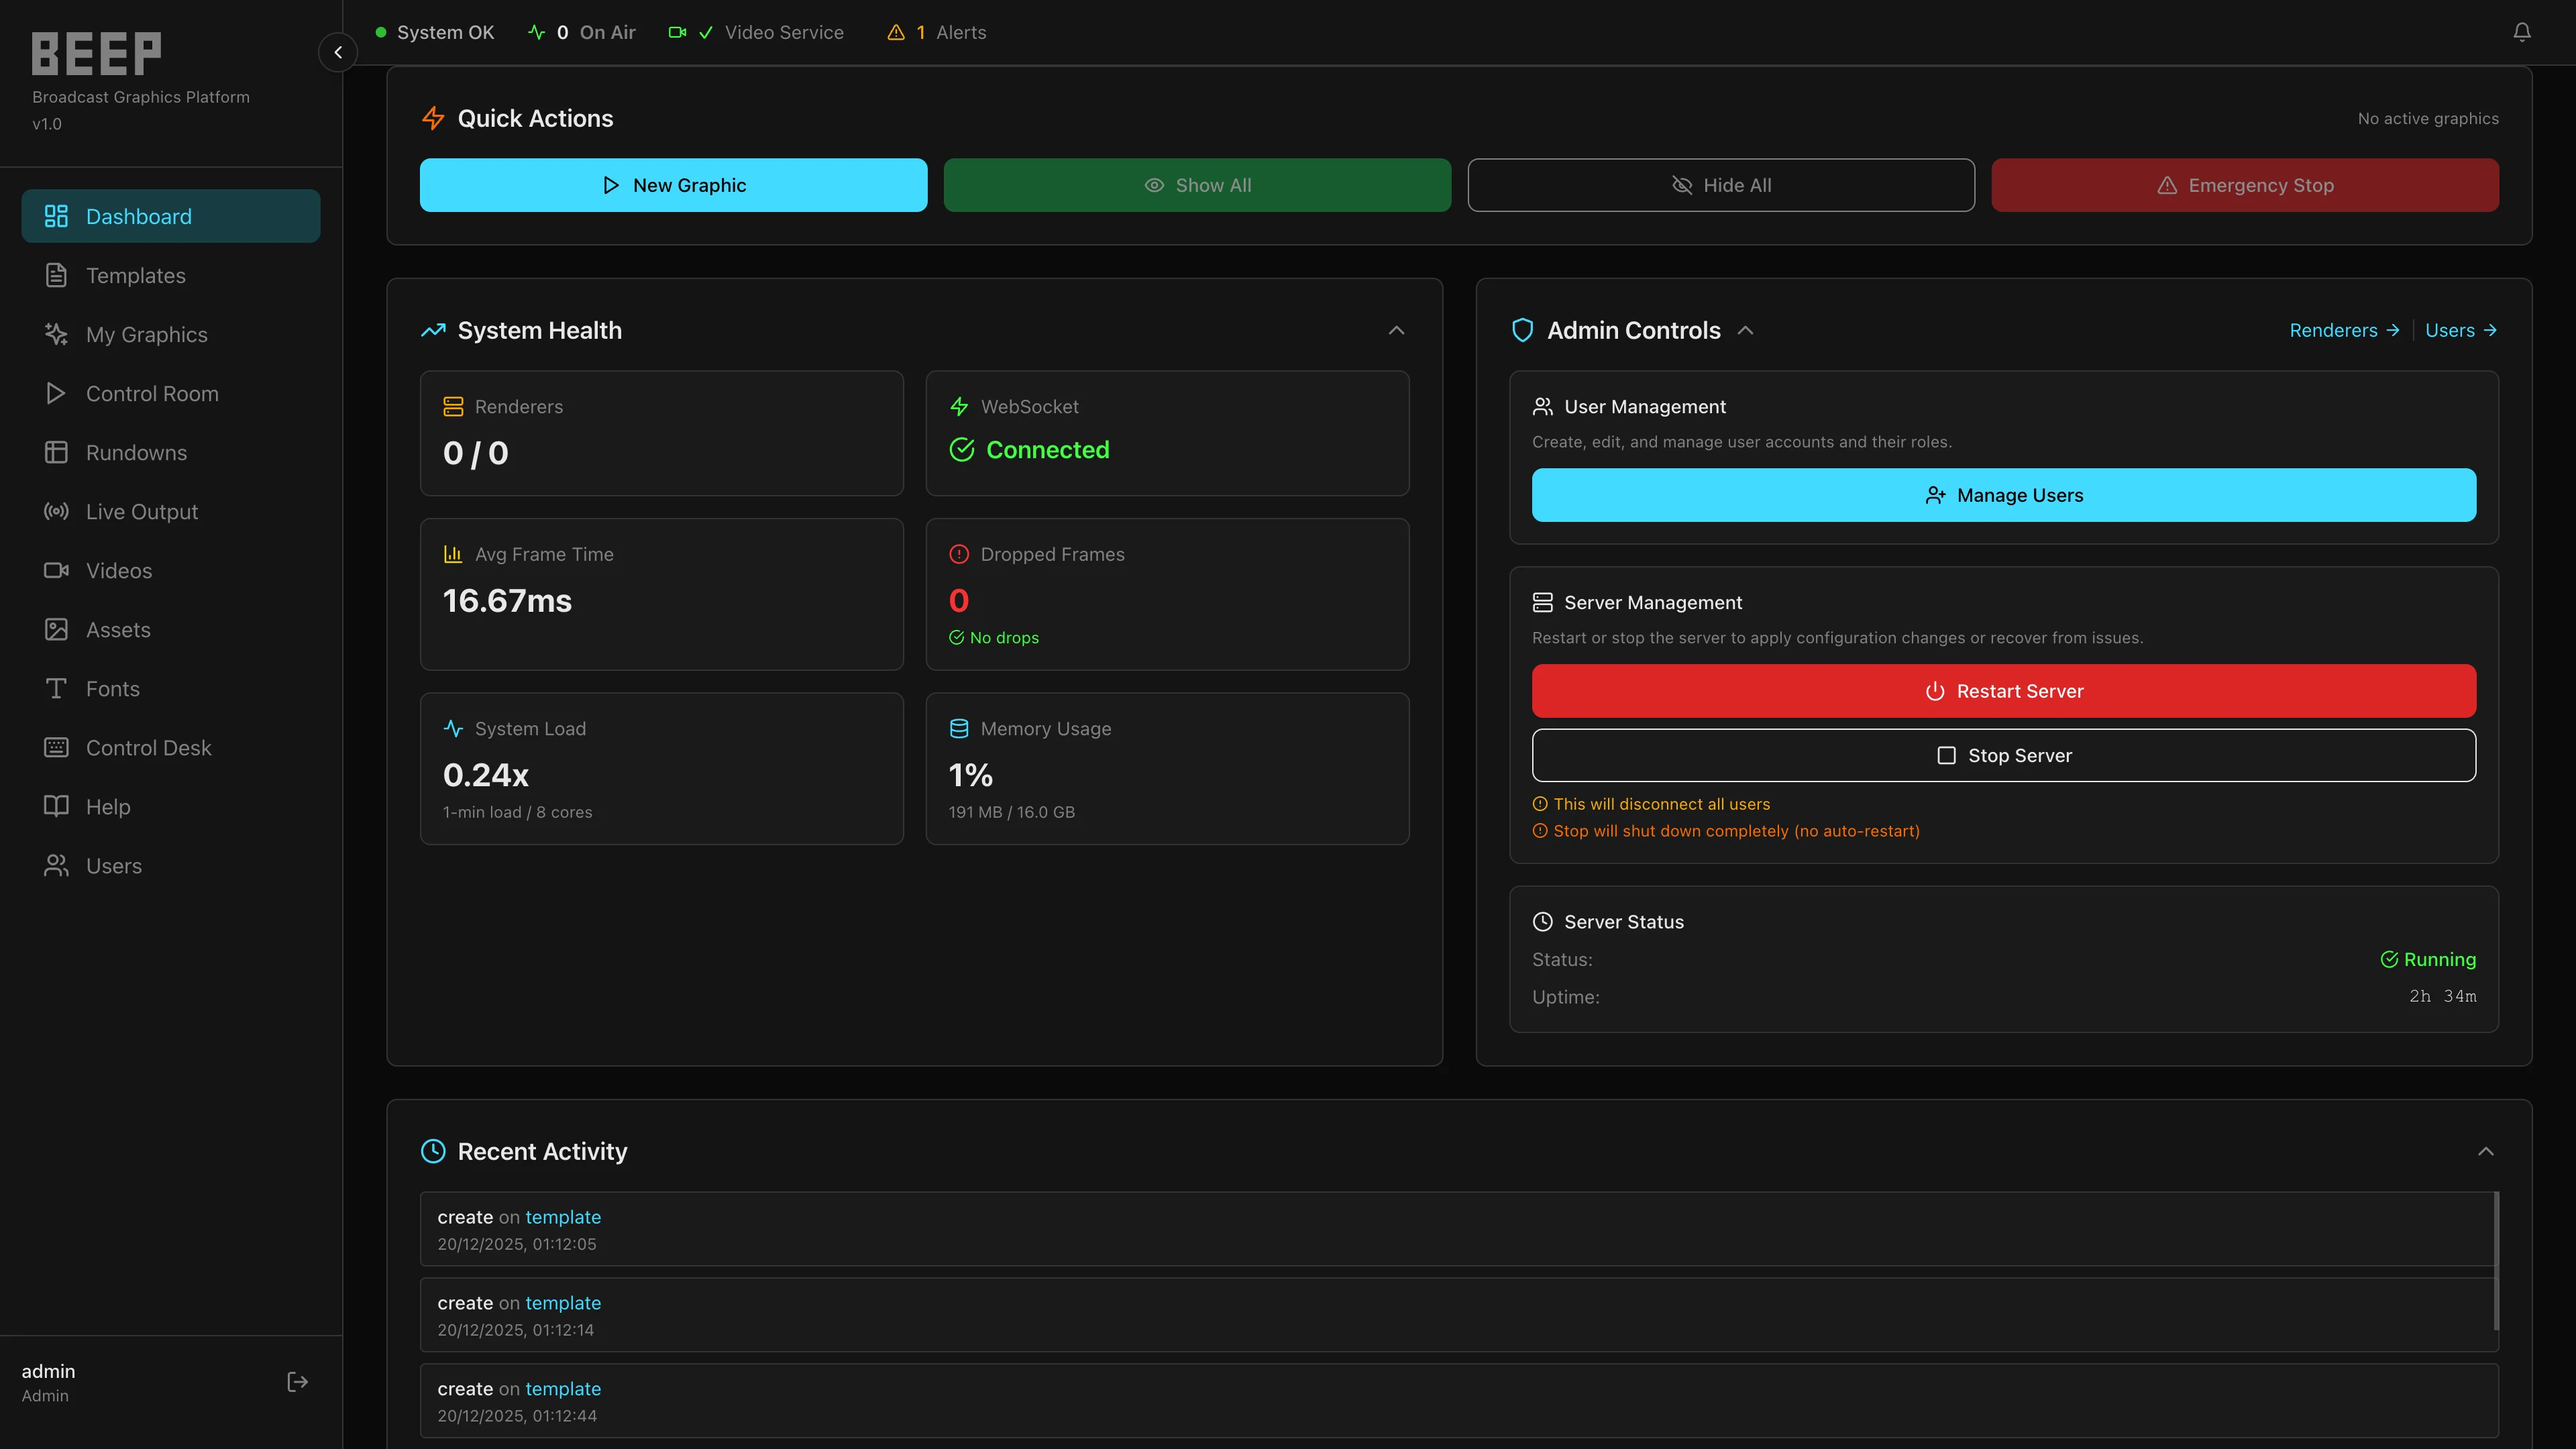Open Control Desk

coord(171,747)
